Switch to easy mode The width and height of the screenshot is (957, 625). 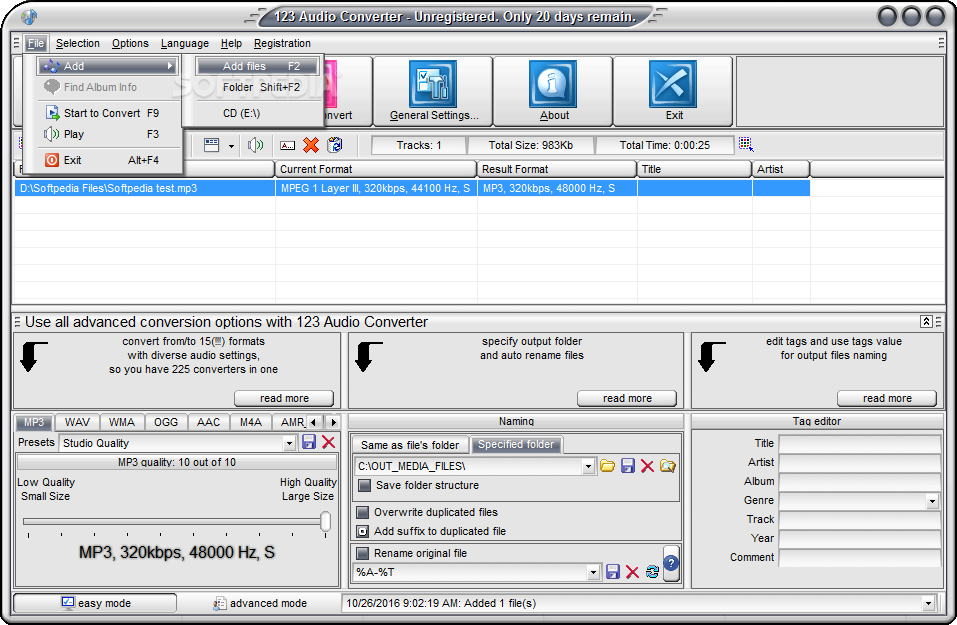point(95,603)
